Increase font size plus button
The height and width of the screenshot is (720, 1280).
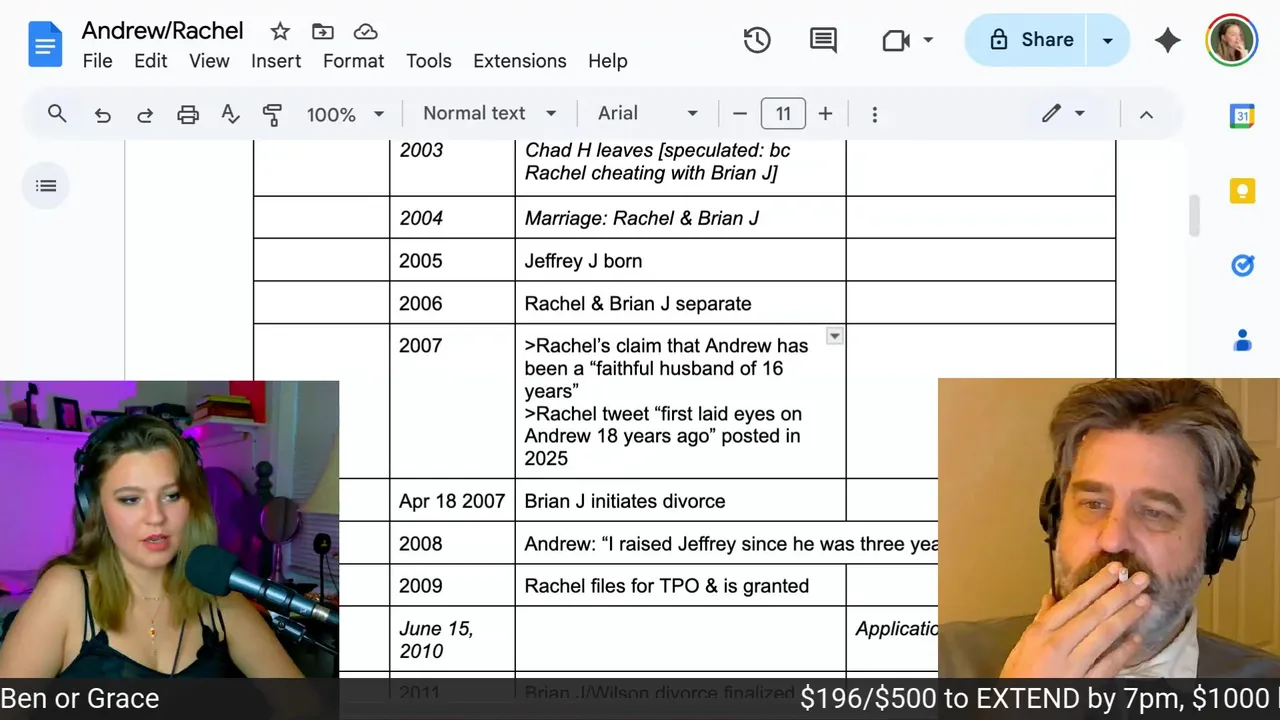pyautogui.click(x=825, y=114)
